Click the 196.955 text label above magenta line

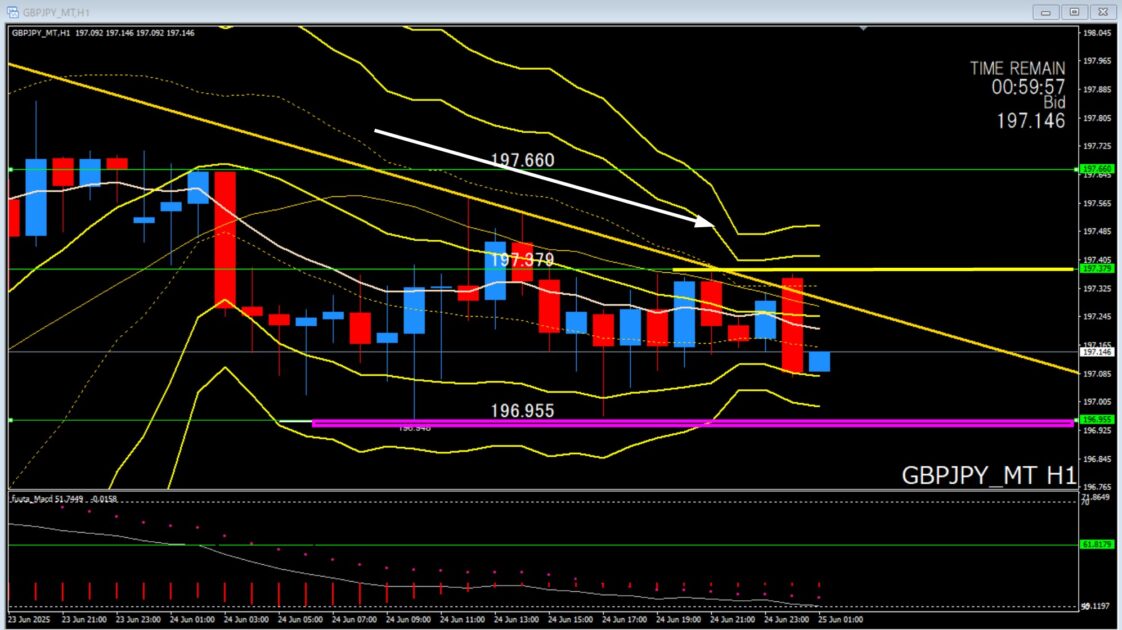(521, 410)
